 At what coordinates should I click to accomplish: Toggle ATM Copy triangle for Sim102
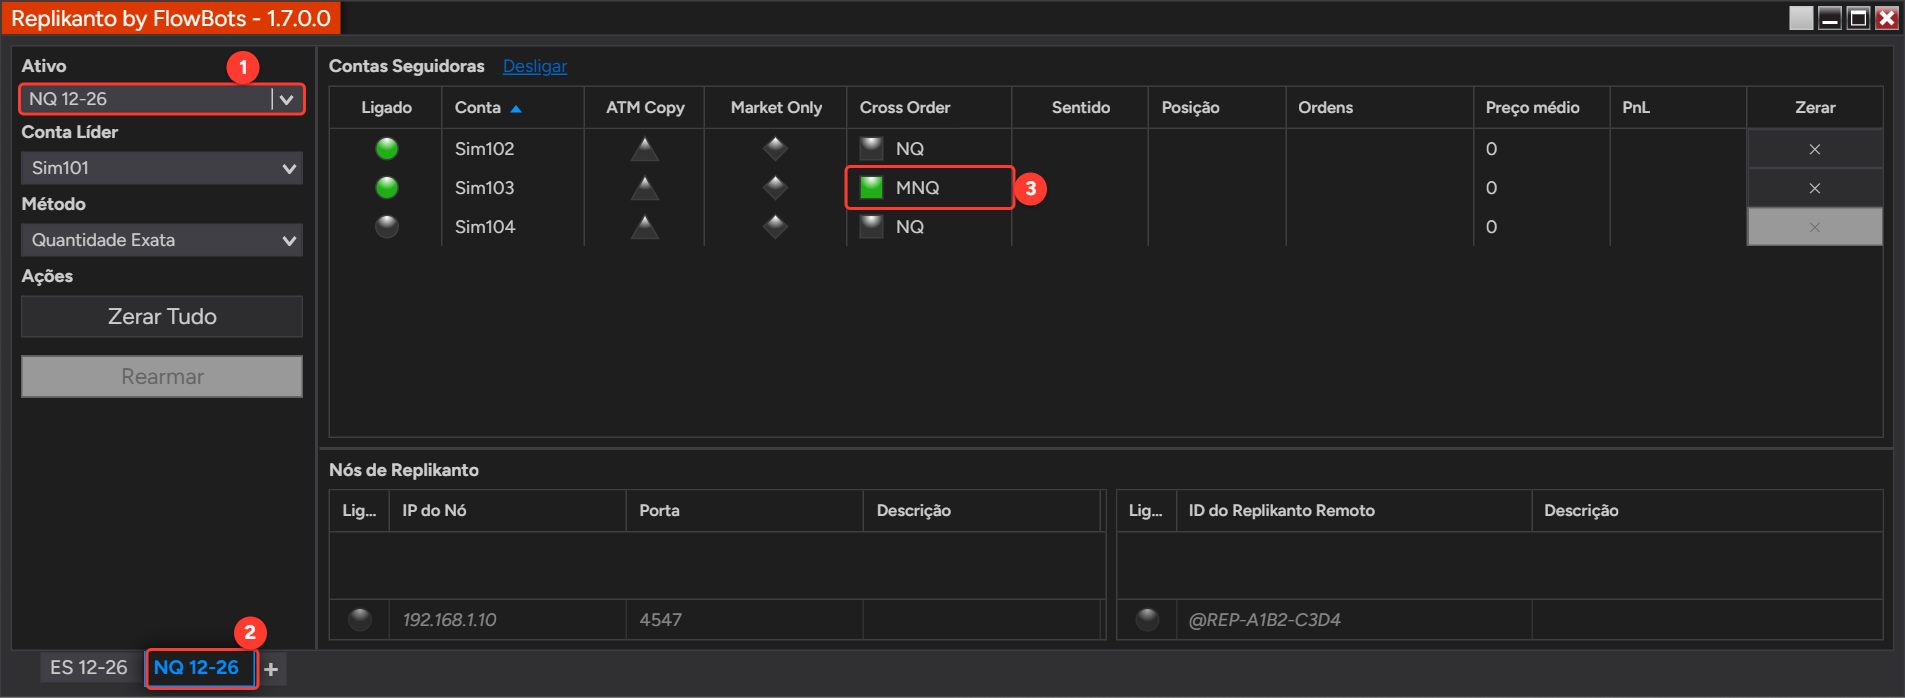(x=645, y=149)
